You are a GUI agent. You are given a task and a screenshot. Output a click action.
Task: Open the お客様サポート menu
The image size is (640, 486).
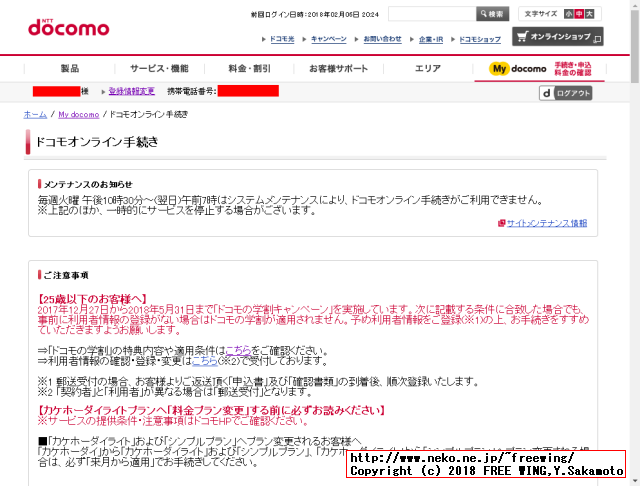(338, 69)
